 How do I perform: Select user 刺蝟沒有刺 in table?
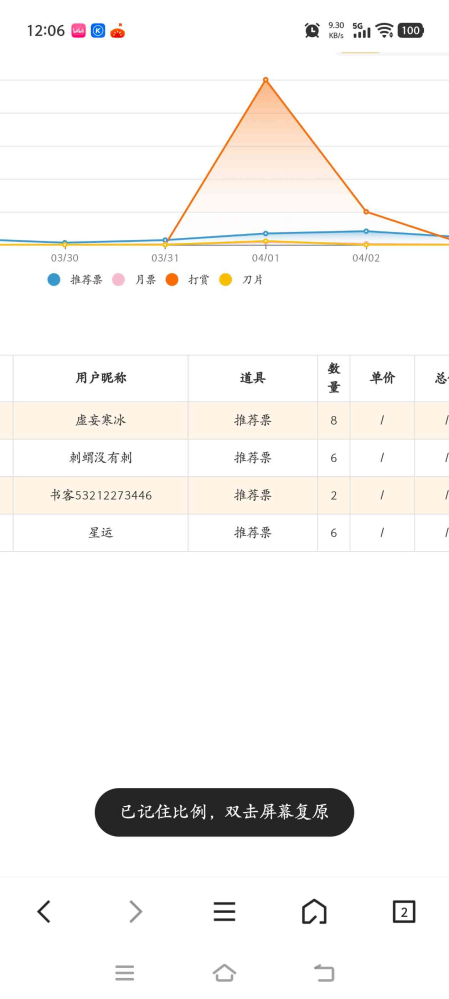pos(101,457)
